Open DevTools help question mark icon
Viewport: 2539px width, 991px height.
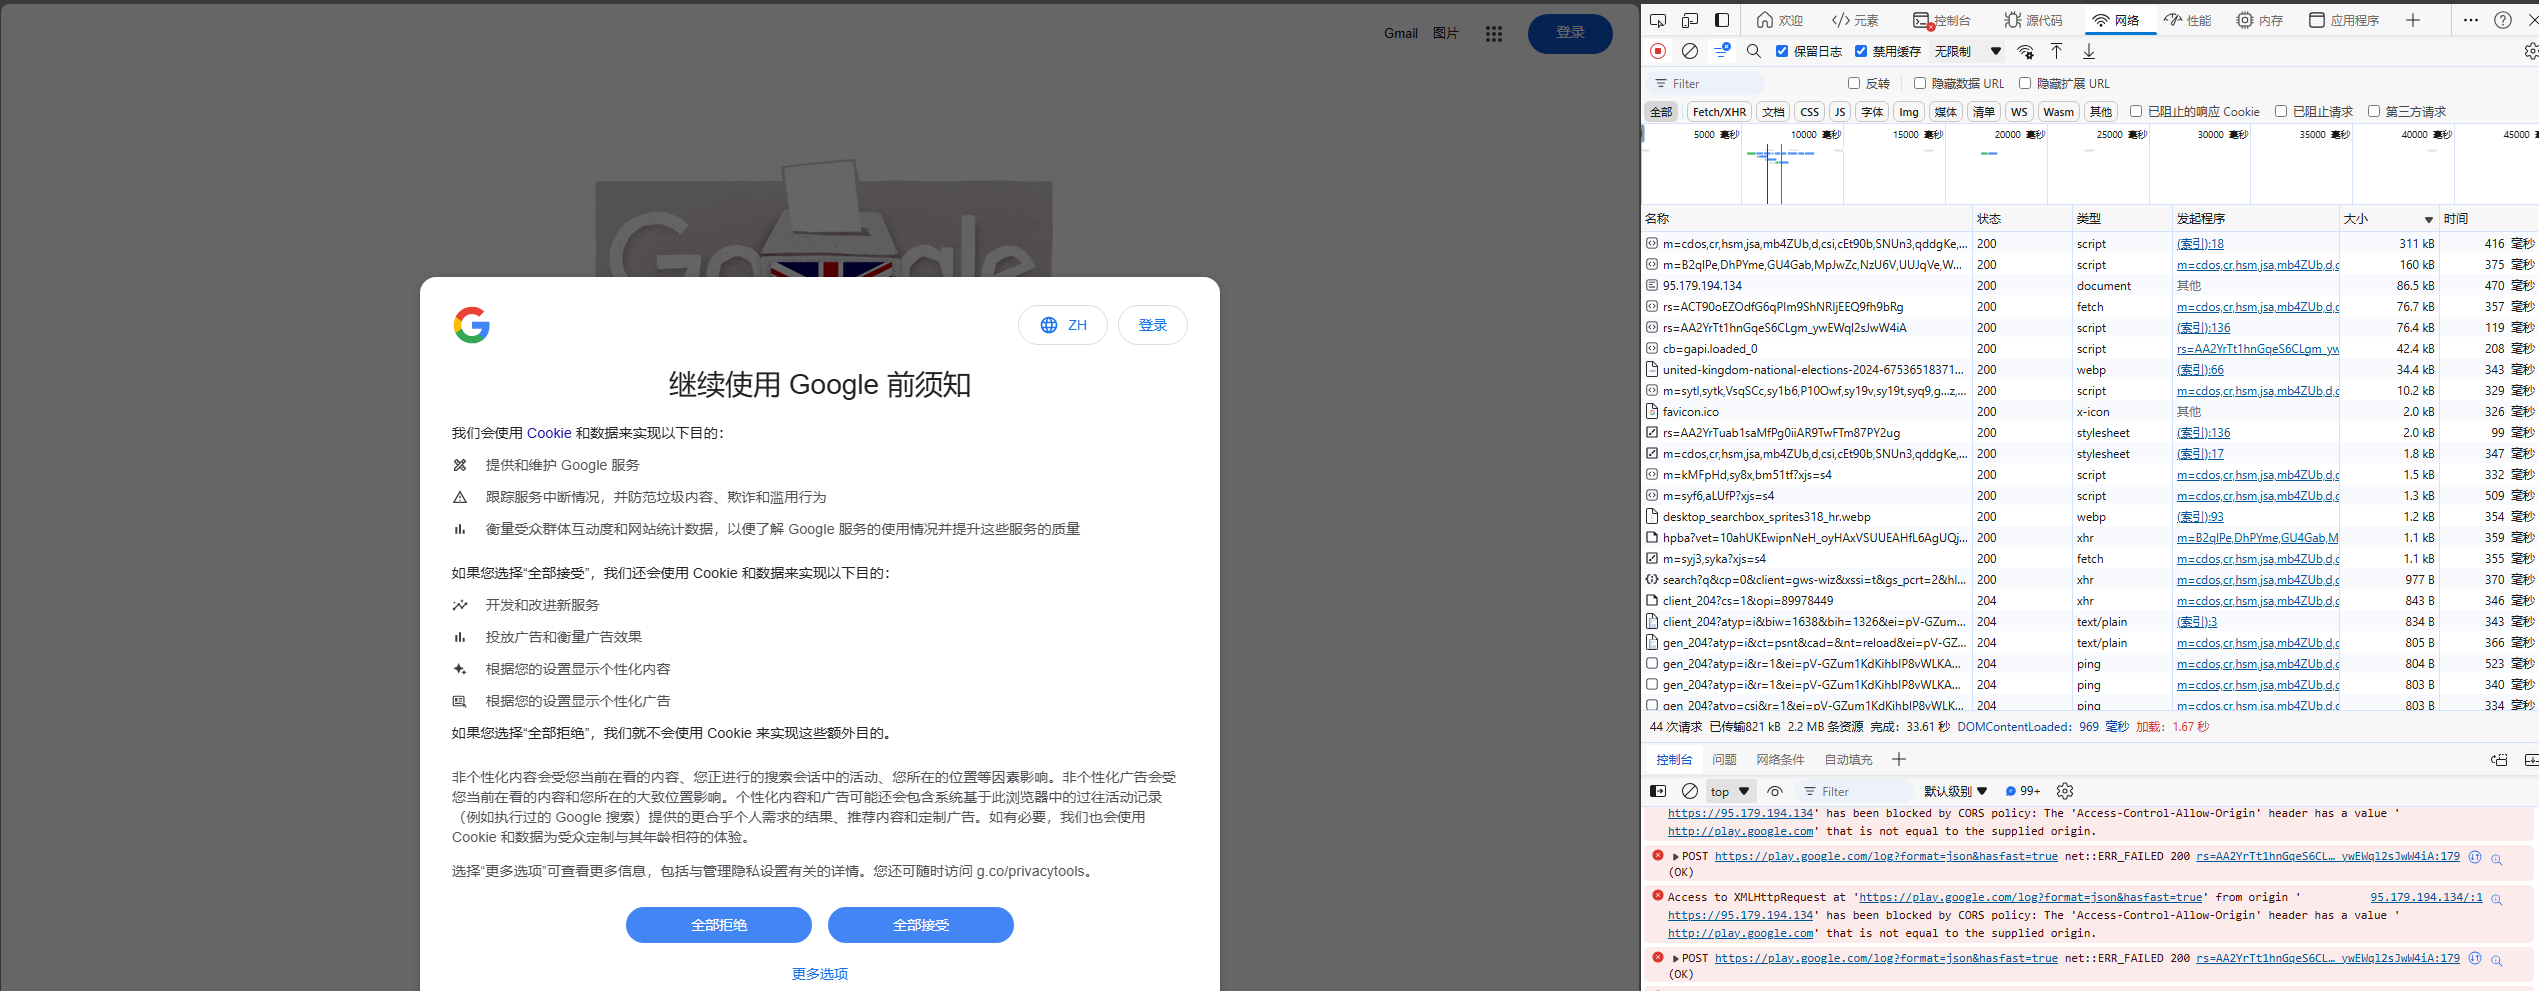click(2503, 20)
